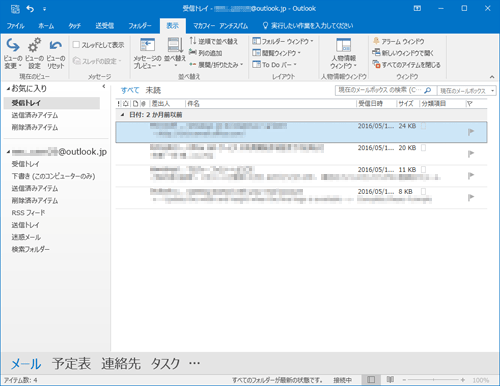Viewport: 500px width, 386px height.
Task: Click 新しいウィンドウで開く
Action: [403, 53]
